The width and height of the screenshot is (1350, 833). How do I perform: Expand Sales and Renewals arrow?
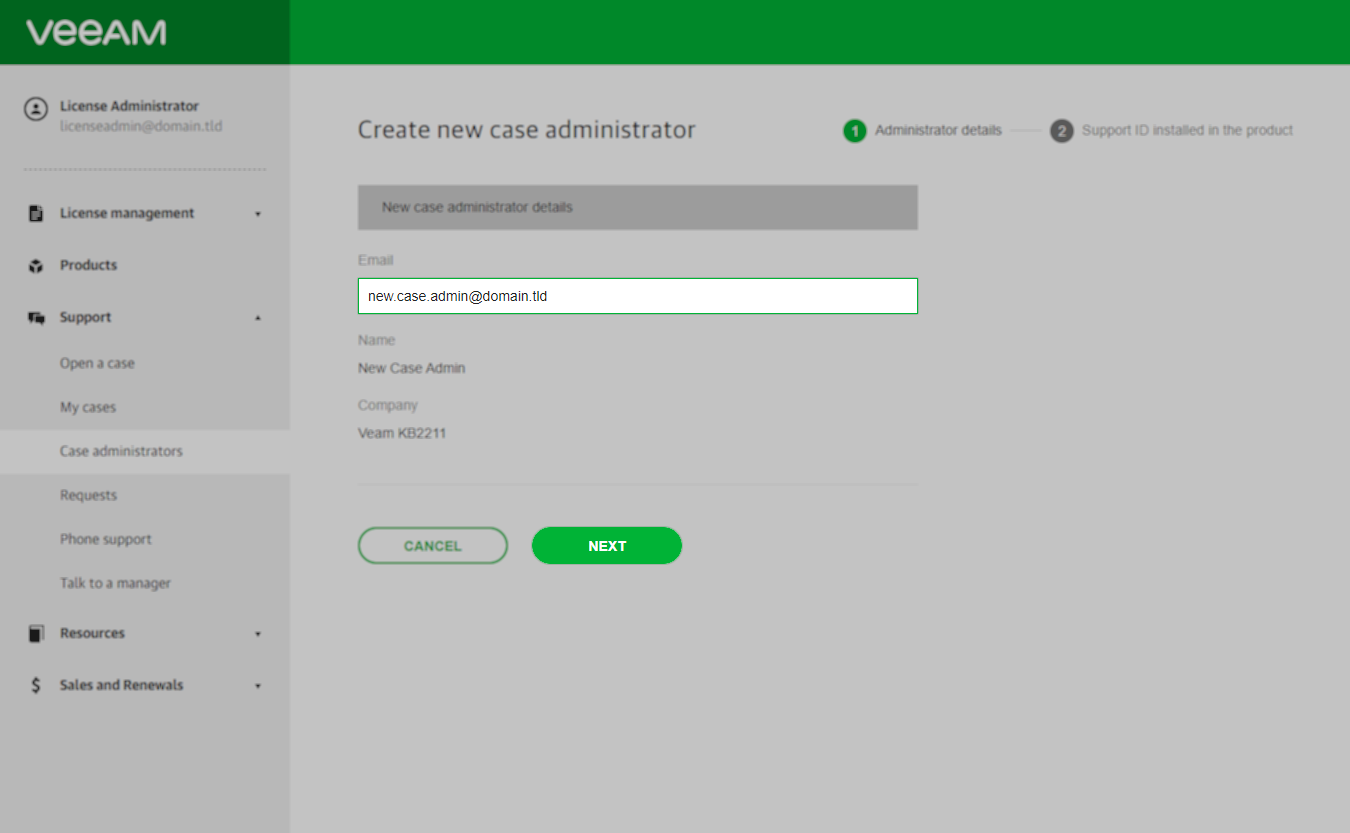pyautogui.click(x=258, y=686)
